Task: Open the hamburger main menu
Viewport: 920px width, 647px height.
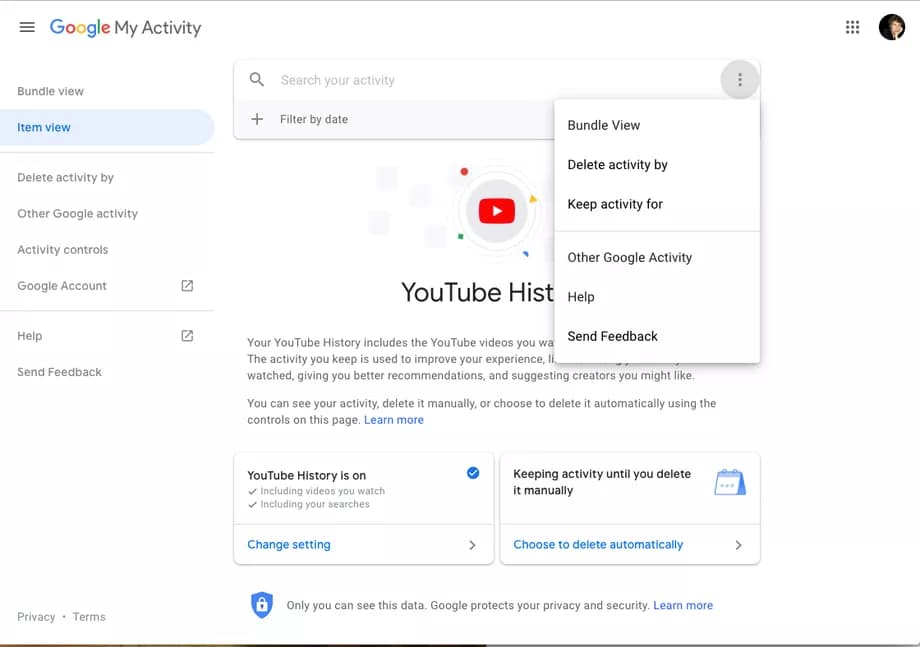Action: tap(27, 27)
